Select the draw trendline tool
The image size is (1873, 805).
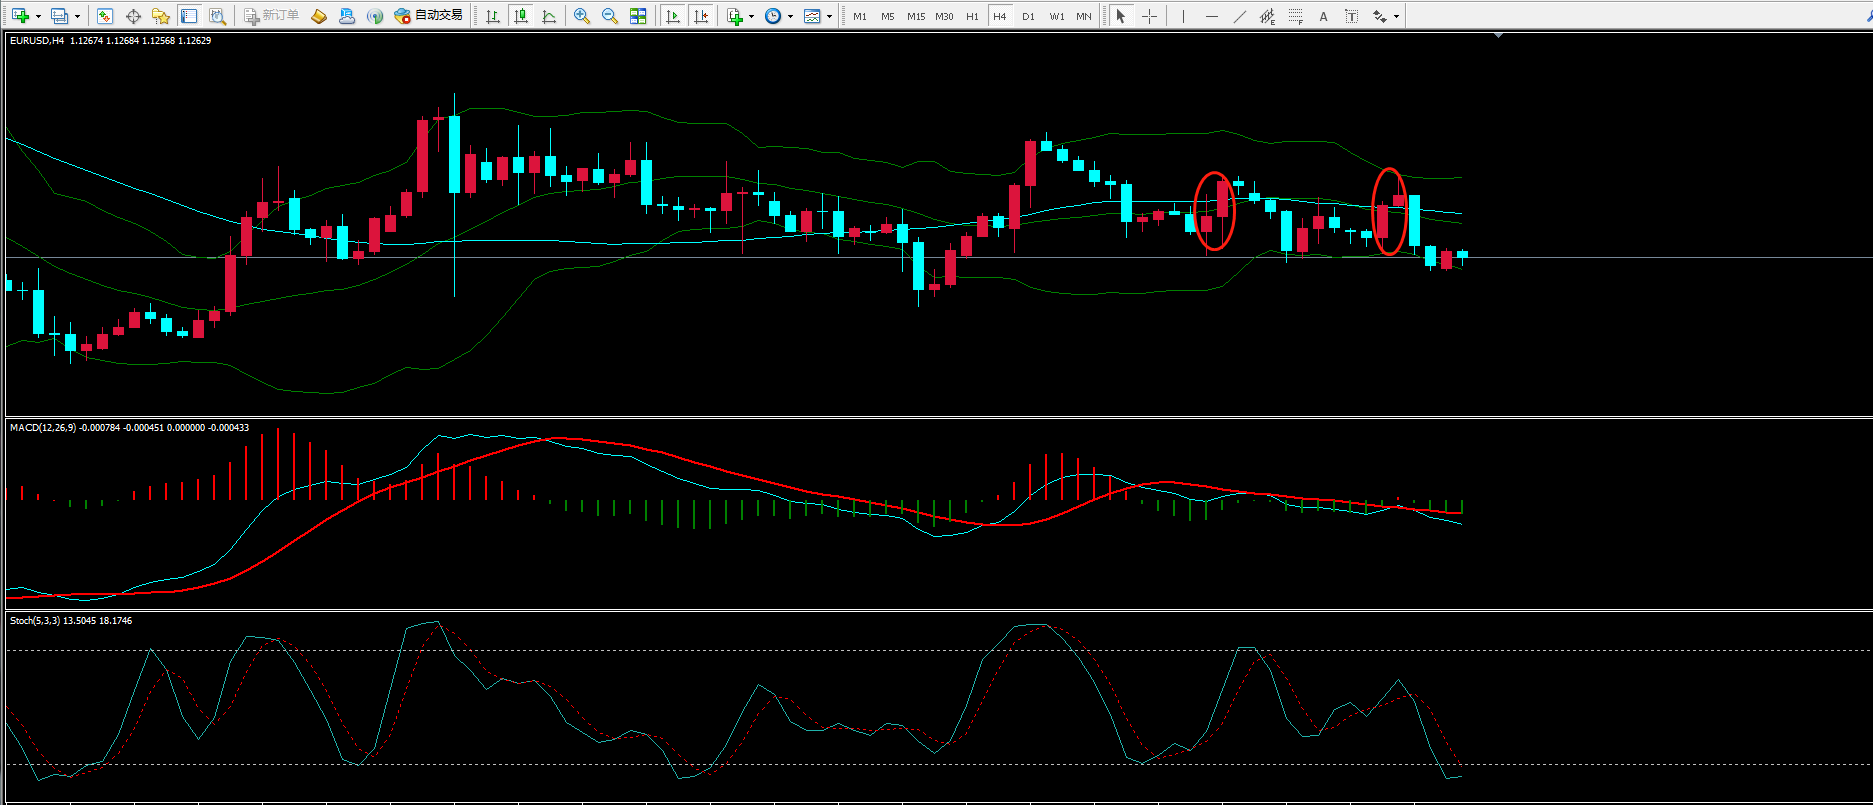point(1239,16)
